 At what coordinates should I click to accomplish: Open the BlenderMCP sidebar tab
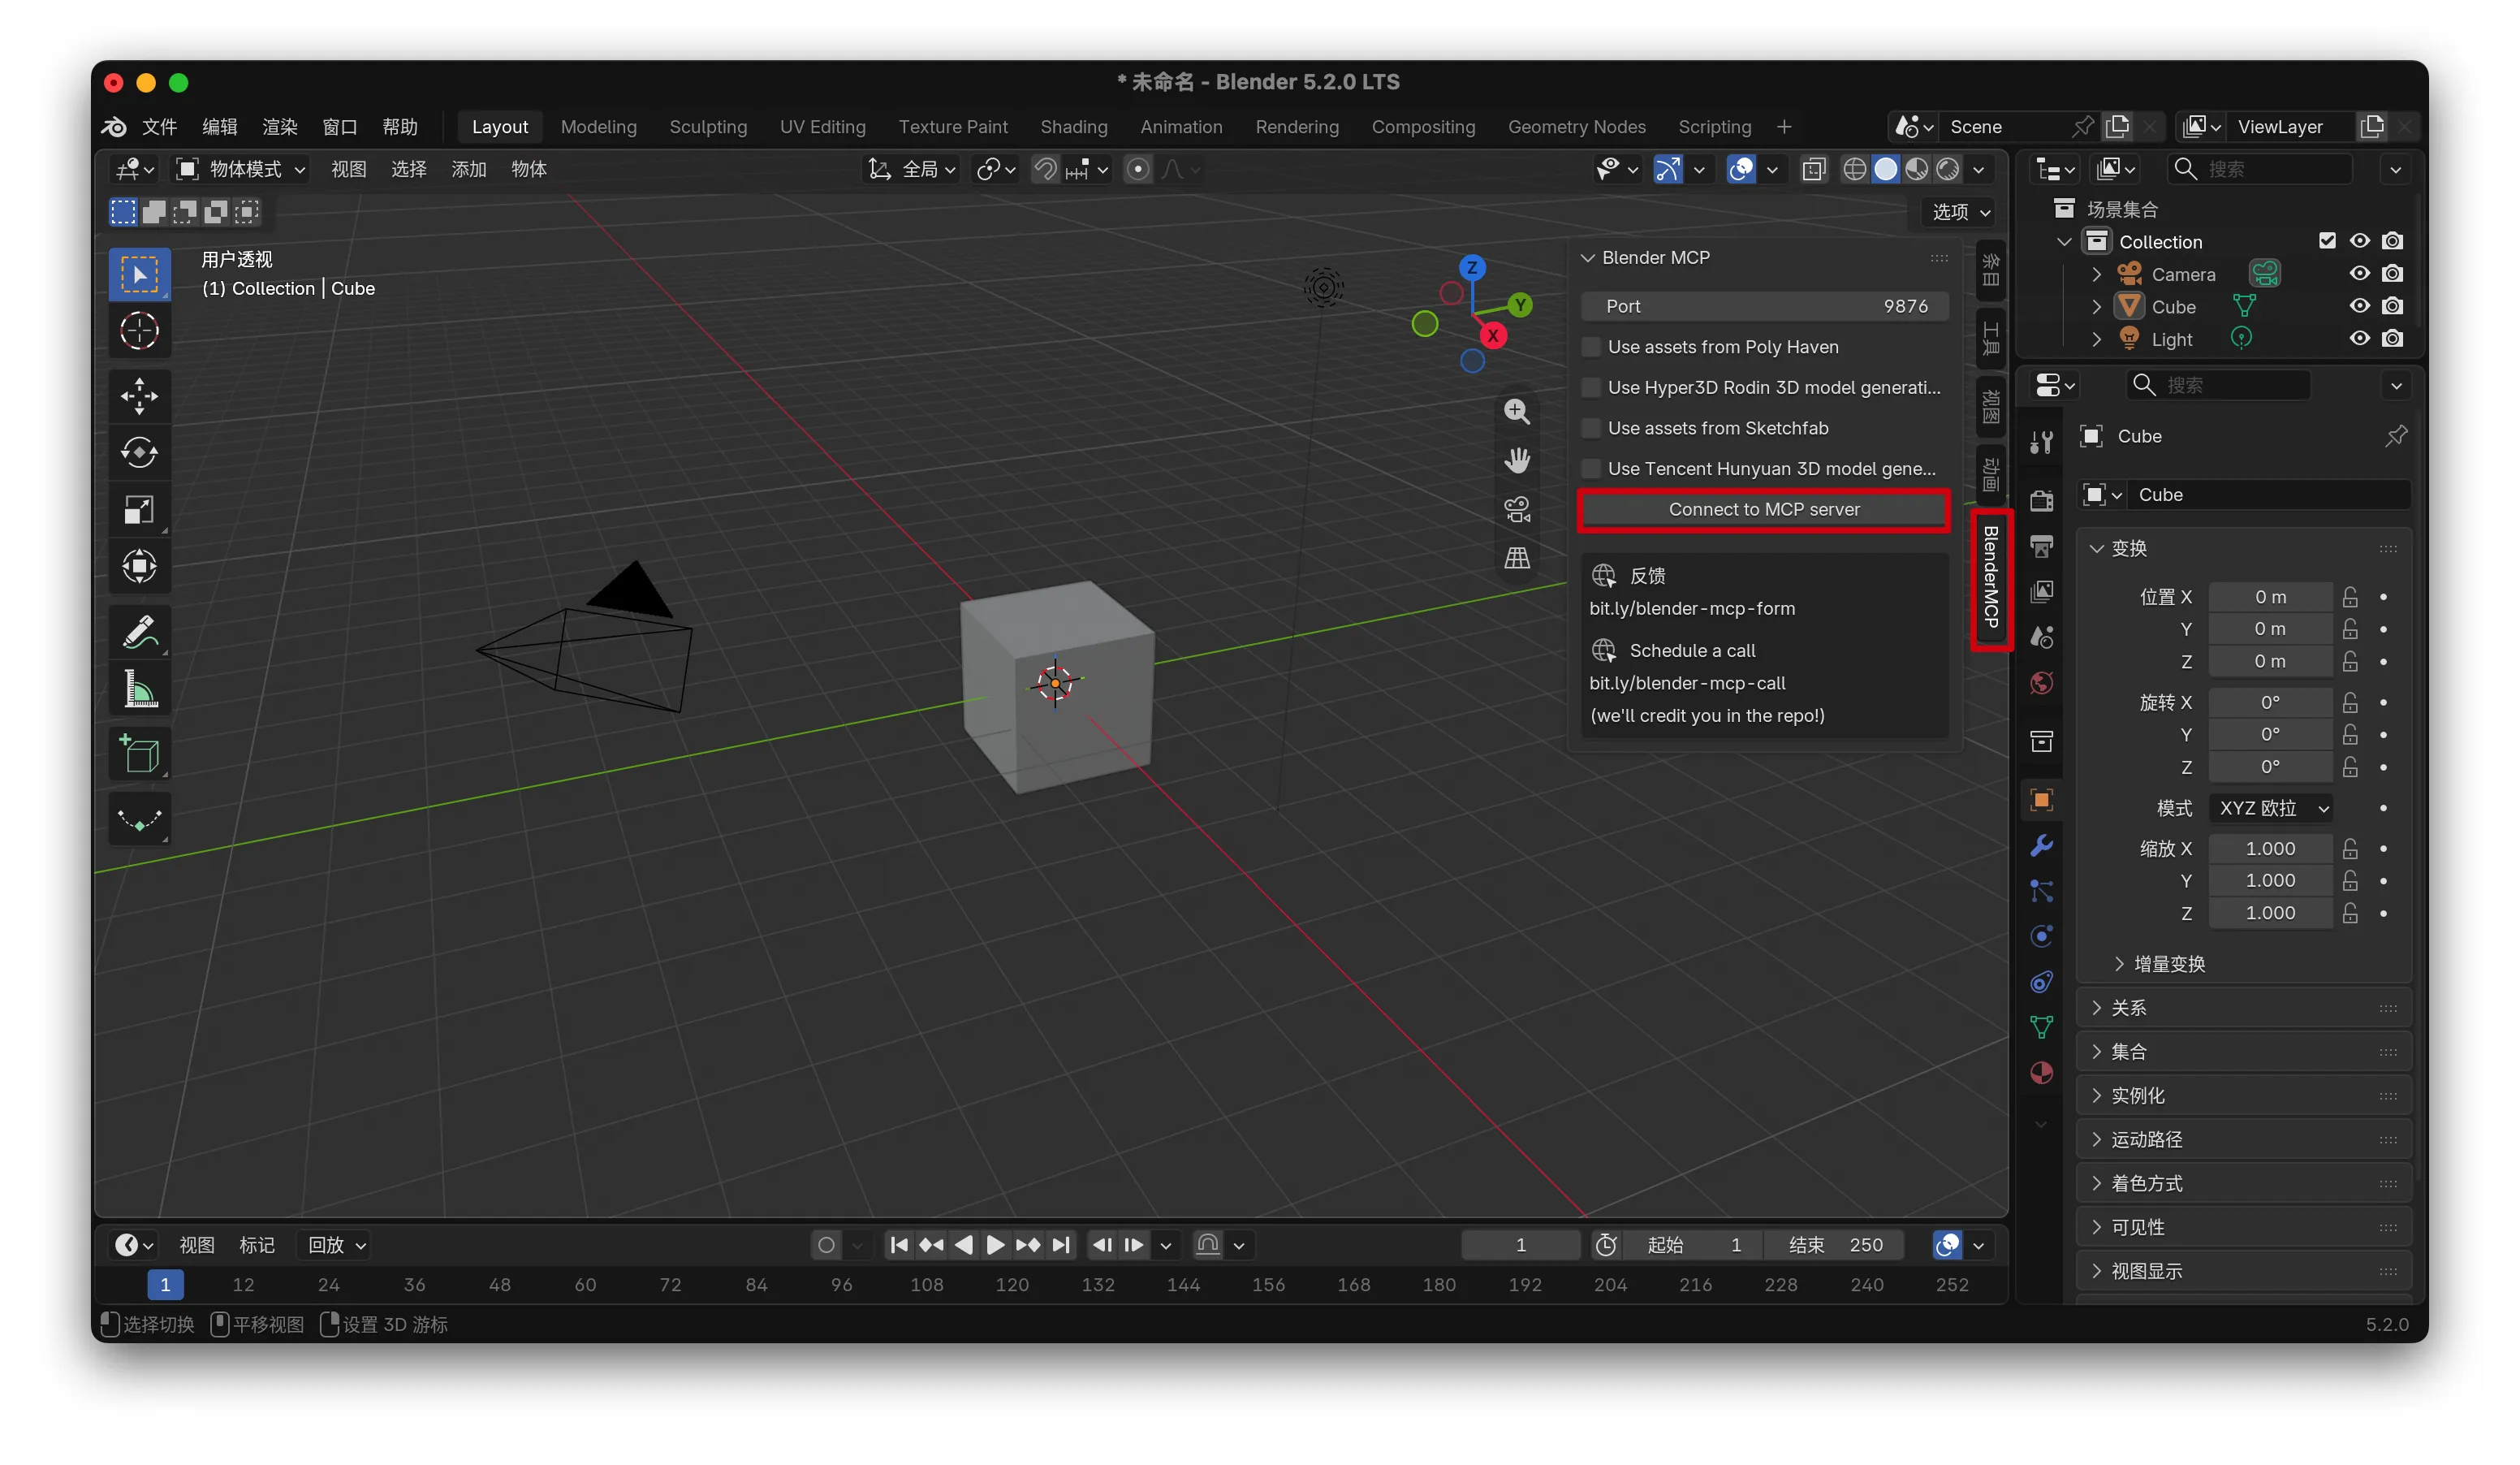pos(1990,577)
